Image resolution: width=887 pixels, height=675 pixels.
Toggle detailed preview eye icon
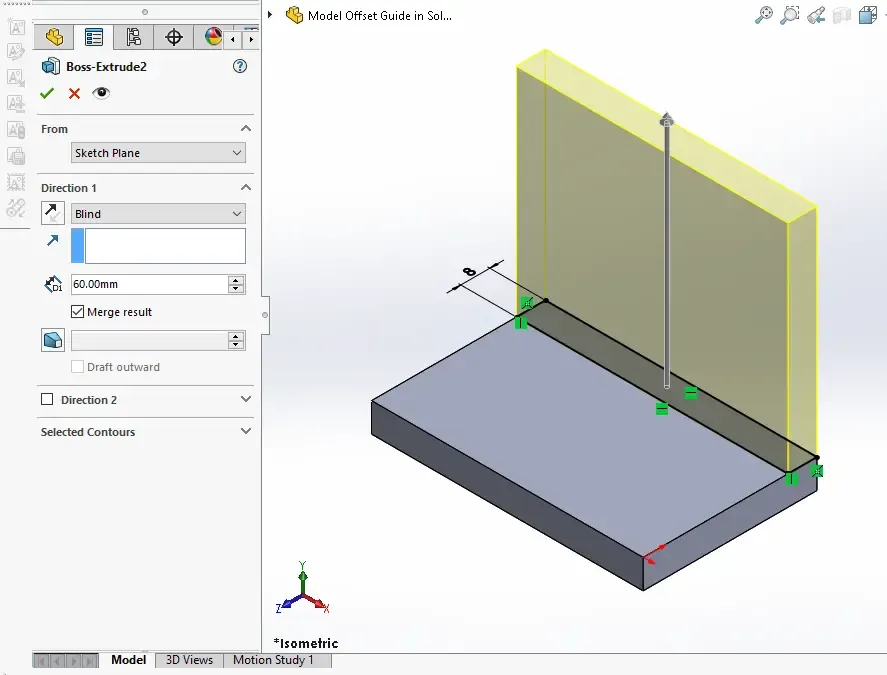[x=101, y=93]
